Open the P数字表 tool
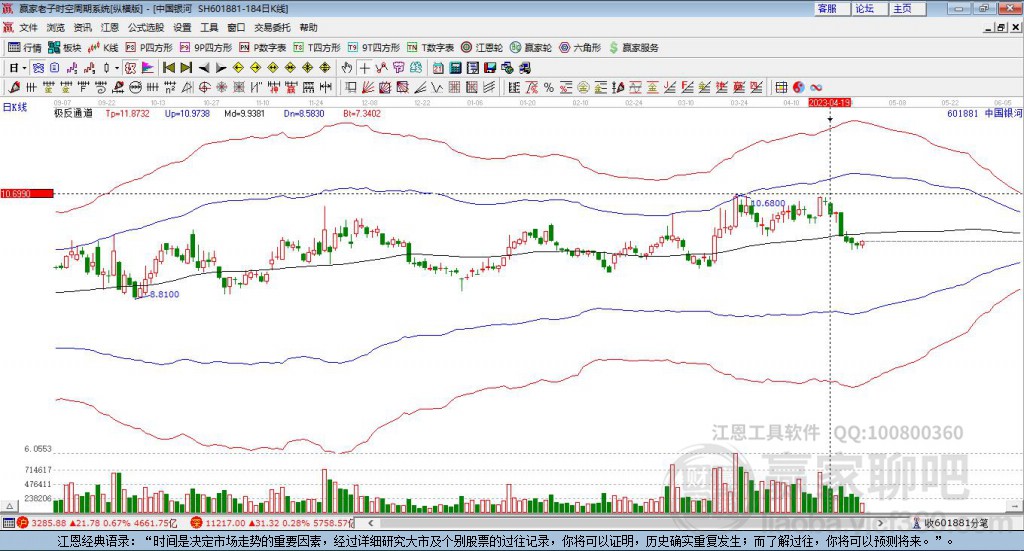This screenshot has height=551, width=1024. pos(263,48)
